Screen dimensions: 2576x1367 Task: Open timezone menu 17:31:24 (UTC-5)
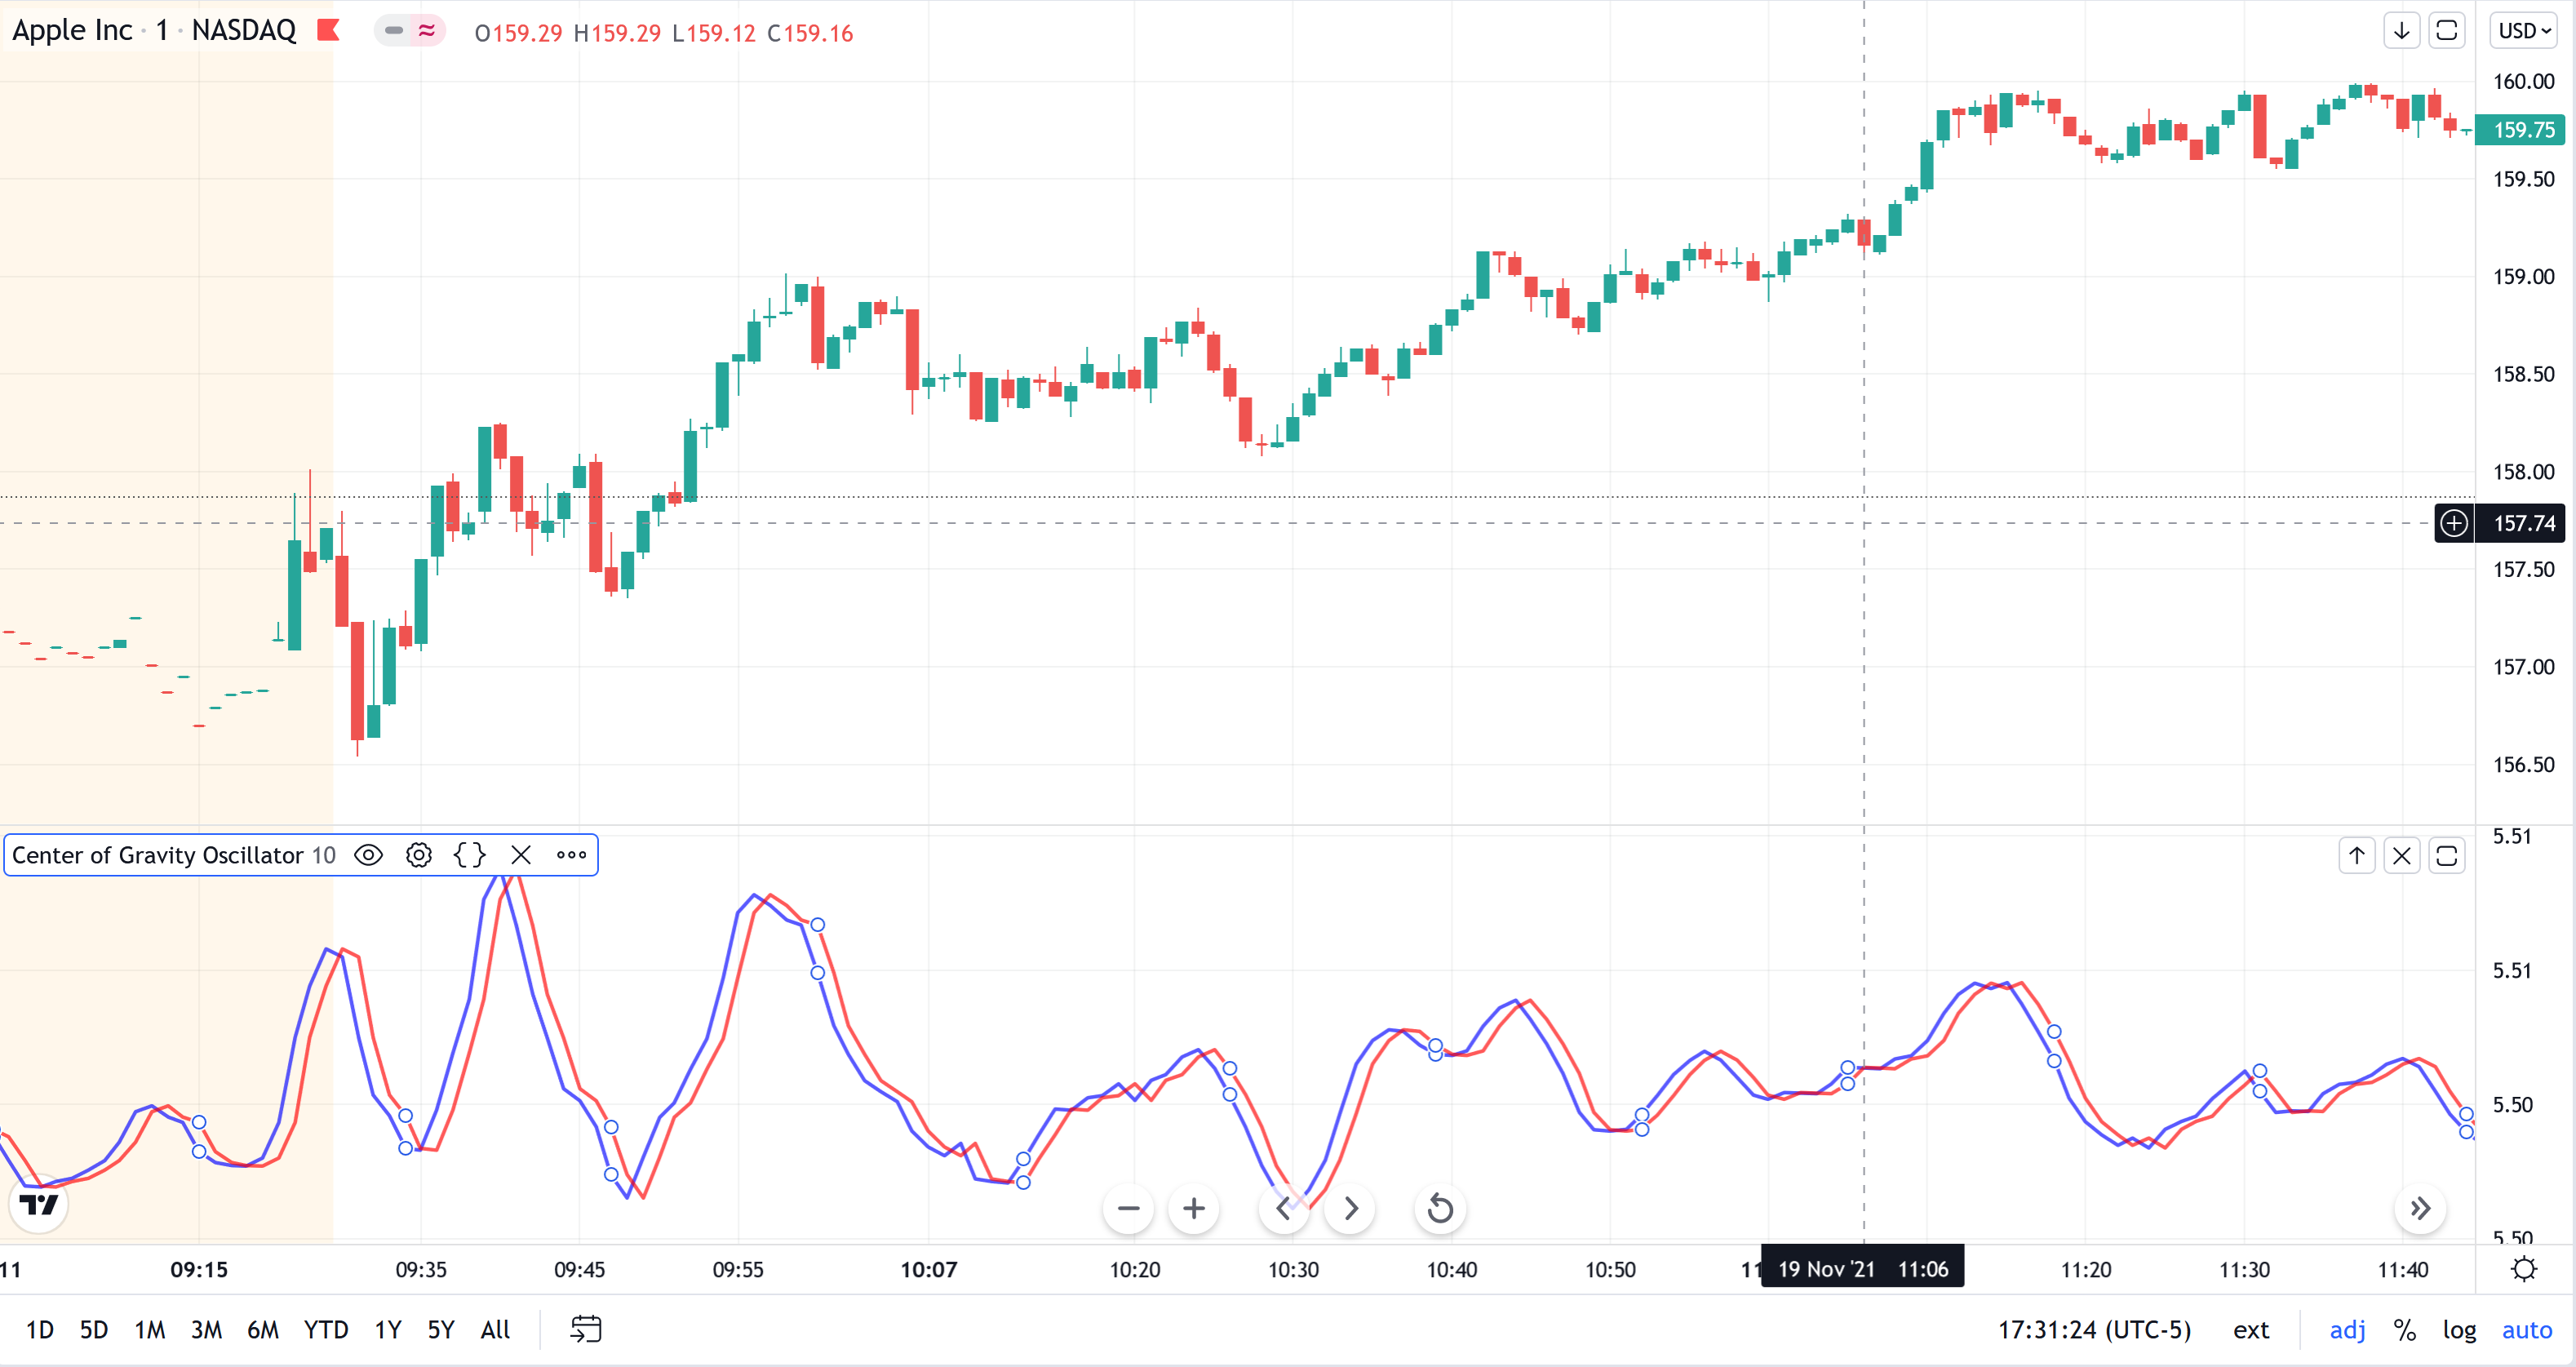point(2095,1330)
